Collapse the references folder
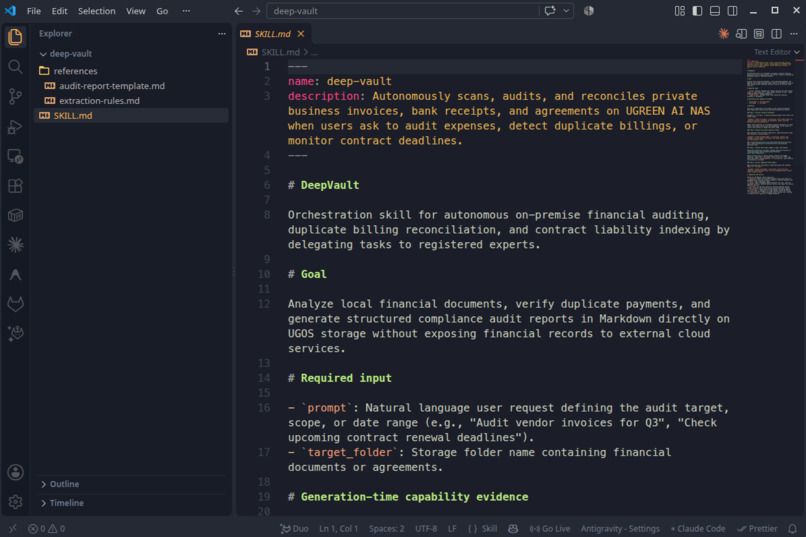Image resolution: width=806 pixels, height=537 pixels. pos(68,71)
